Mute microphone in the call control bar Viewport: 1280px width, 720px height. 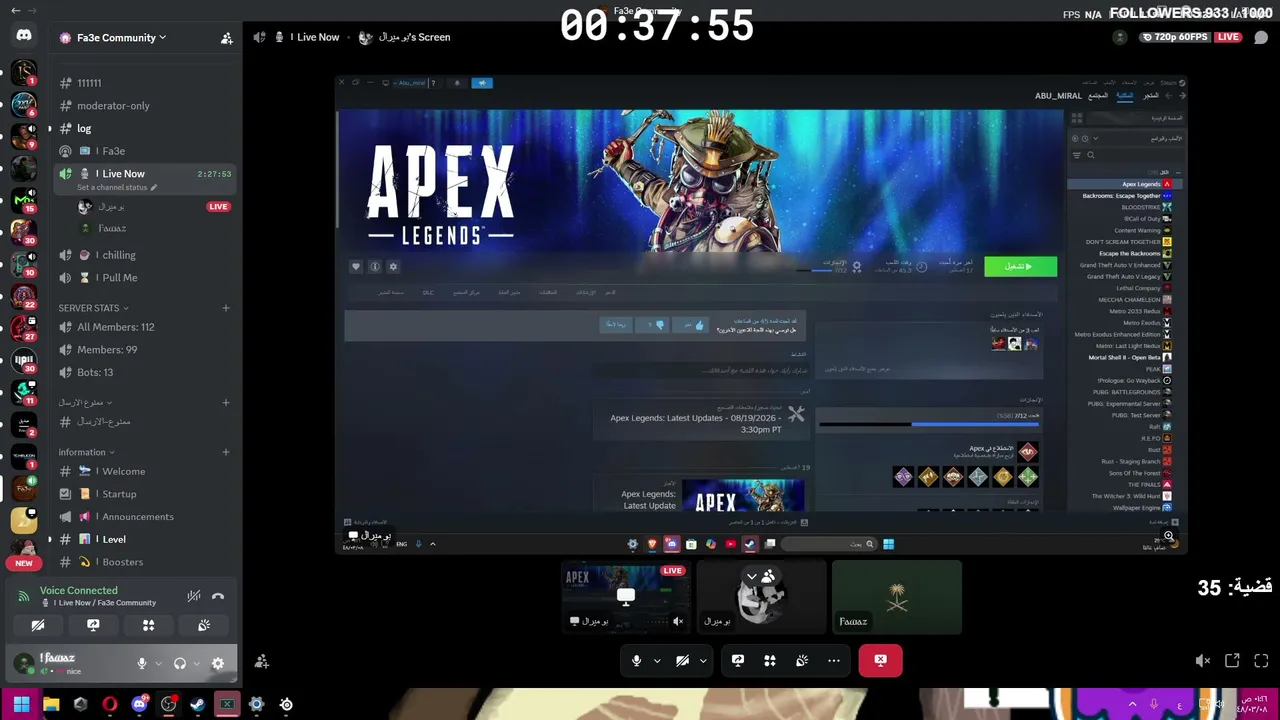[636, 660]
